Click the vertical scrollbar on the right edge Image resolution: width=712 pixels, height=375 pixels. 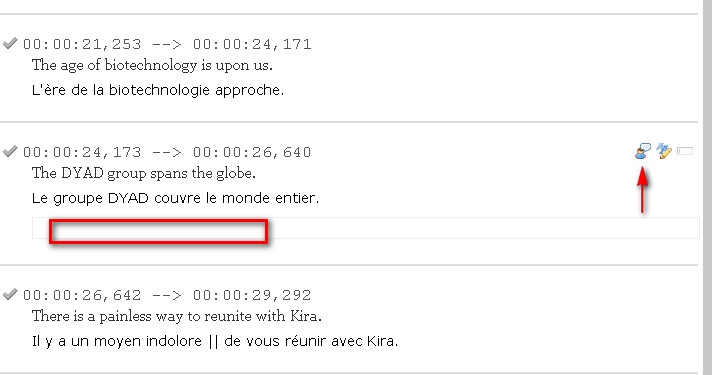click(707, 188)
